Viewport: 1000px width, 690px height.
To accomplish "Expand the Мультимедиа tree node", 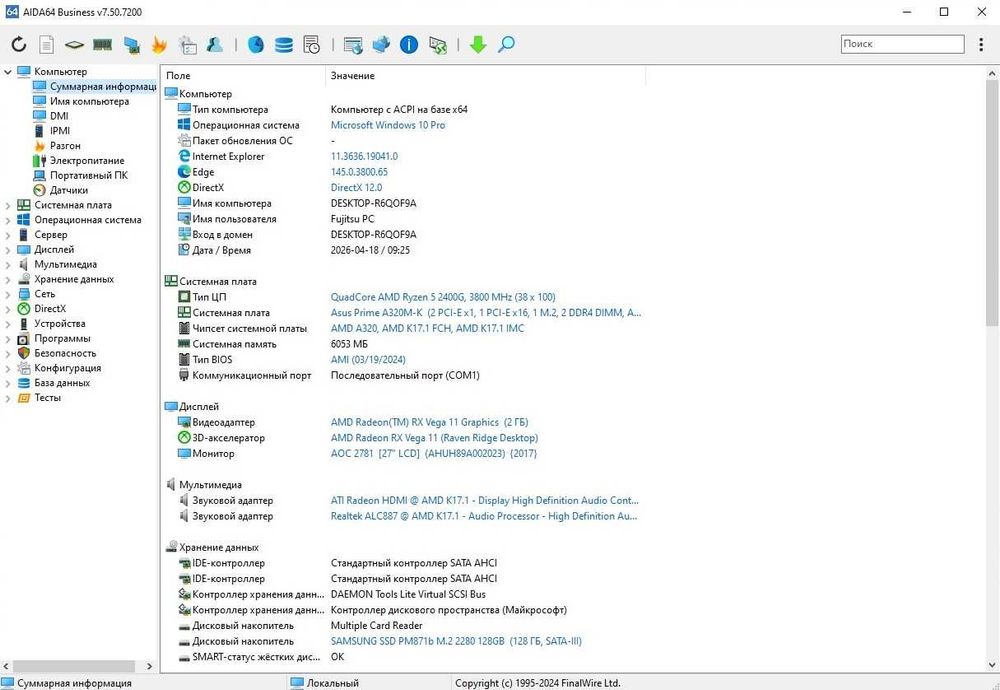I will pos(8,265).
